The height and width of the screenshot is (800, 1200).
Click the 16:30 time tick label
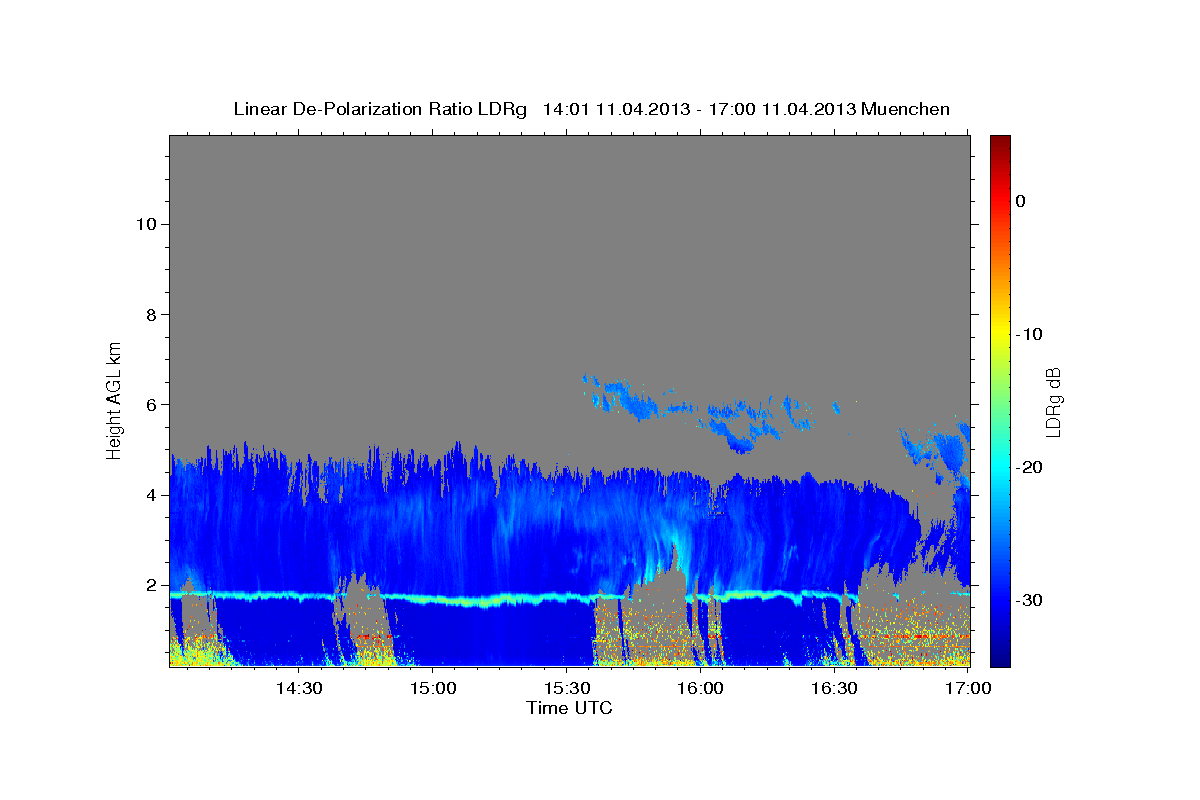(835, 689)
